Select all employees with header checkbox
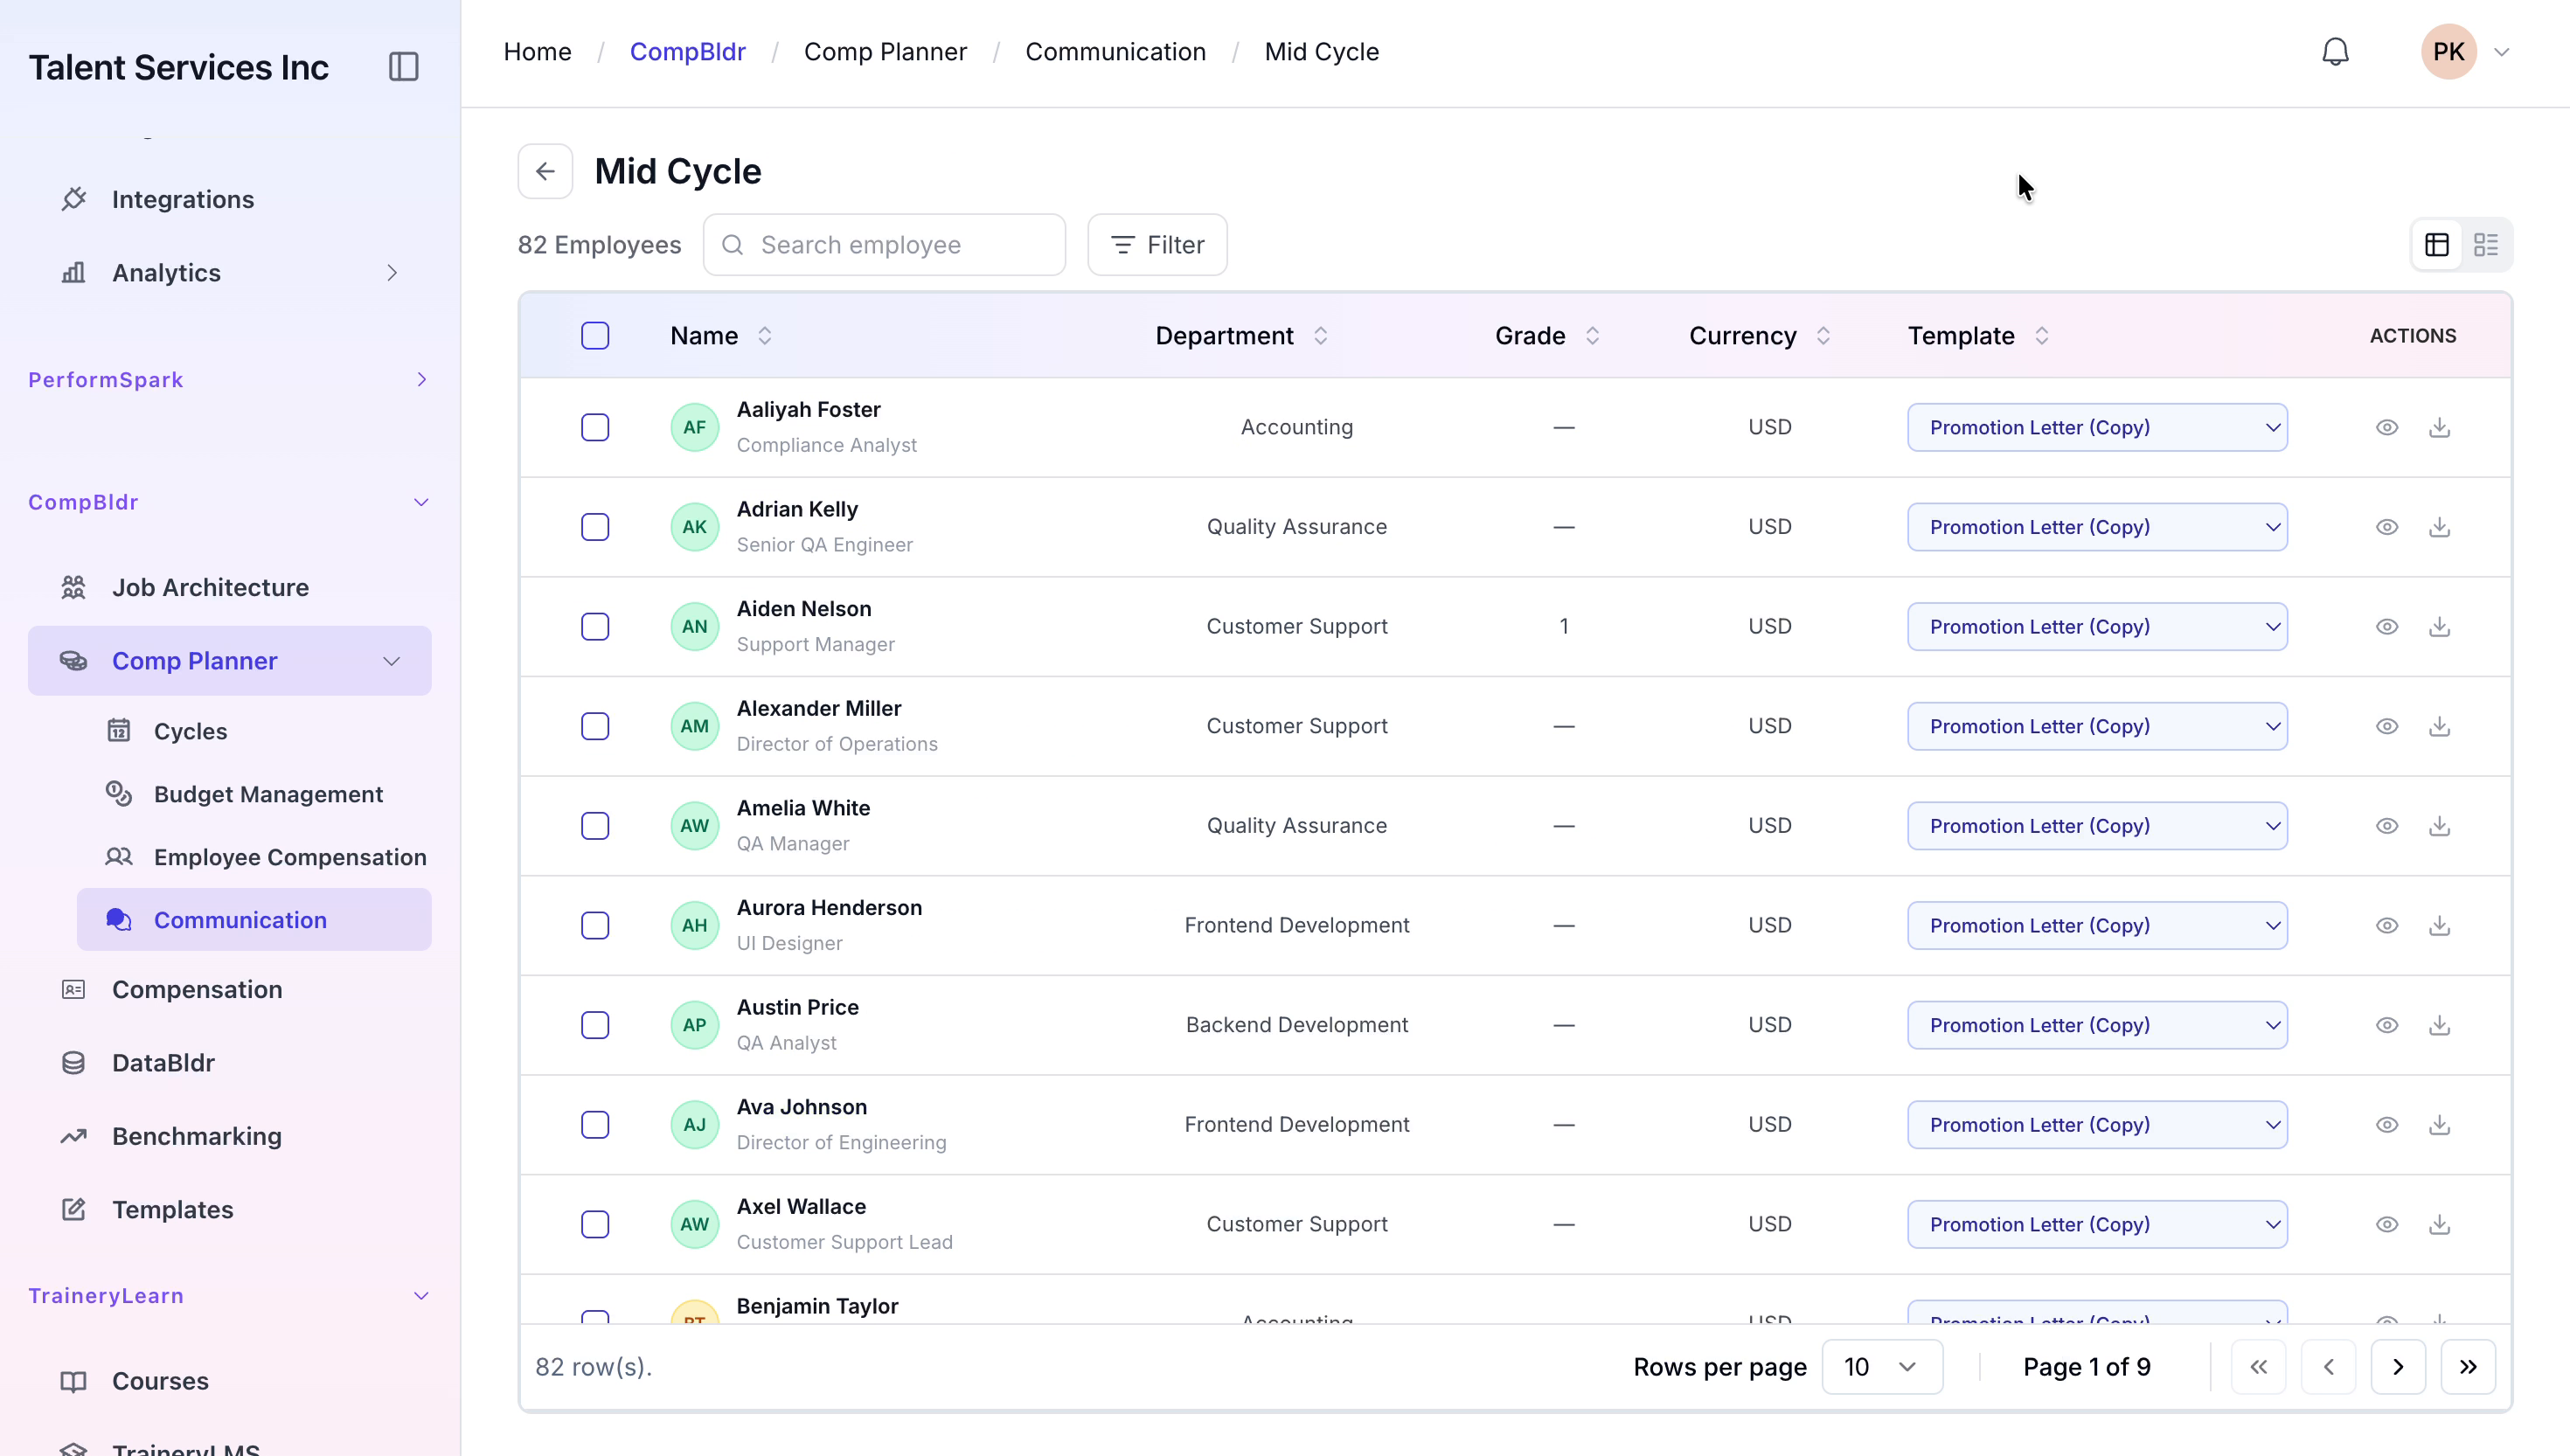2570x1456 pixels. [595, 336]
